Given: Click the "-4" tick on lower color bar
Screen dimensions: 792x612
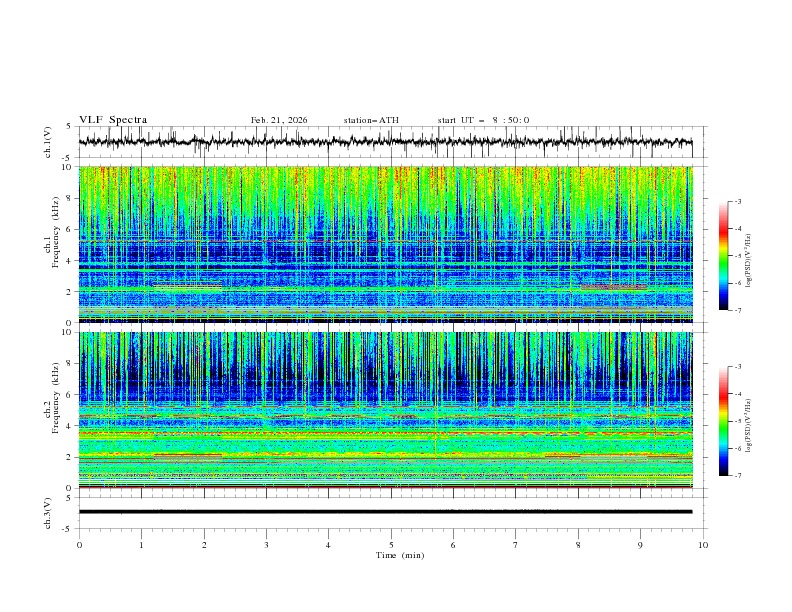Looking at the screenshot, I should (x=738, y=394).
